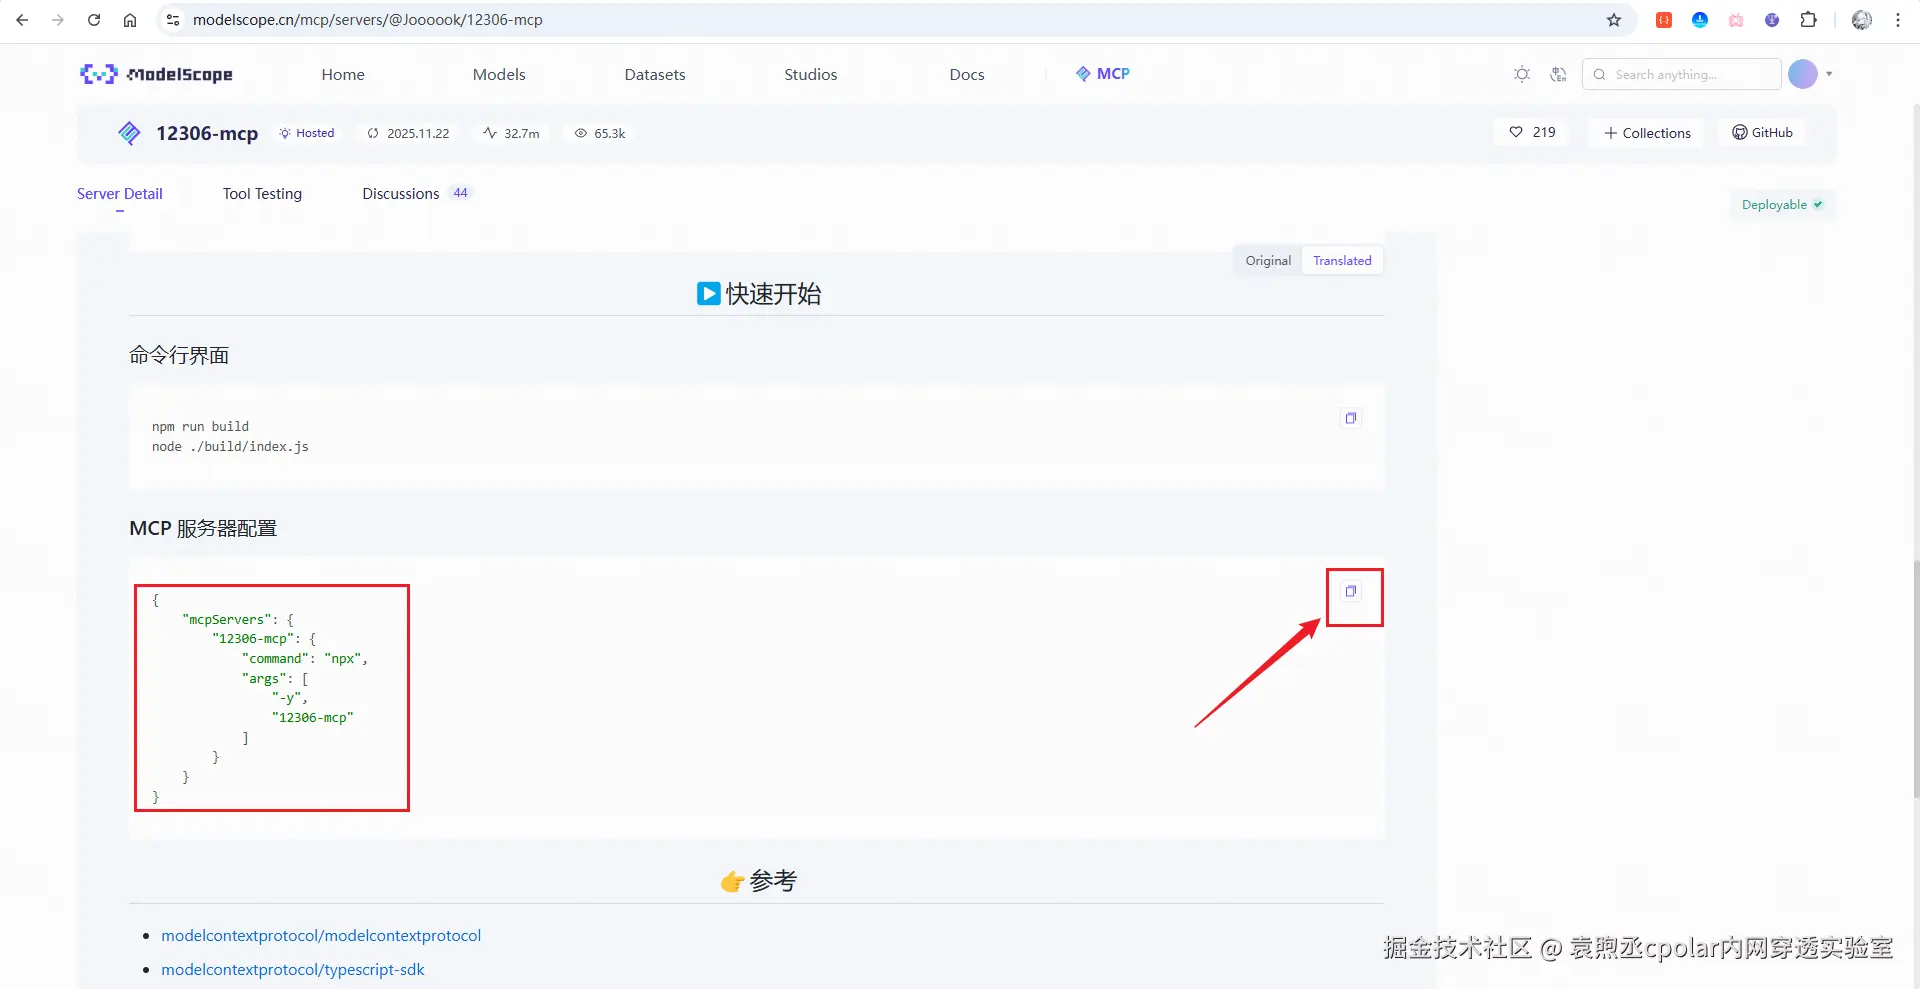
Task: Open the browser extensions puzzle icon
Action: pos(1808,20)
